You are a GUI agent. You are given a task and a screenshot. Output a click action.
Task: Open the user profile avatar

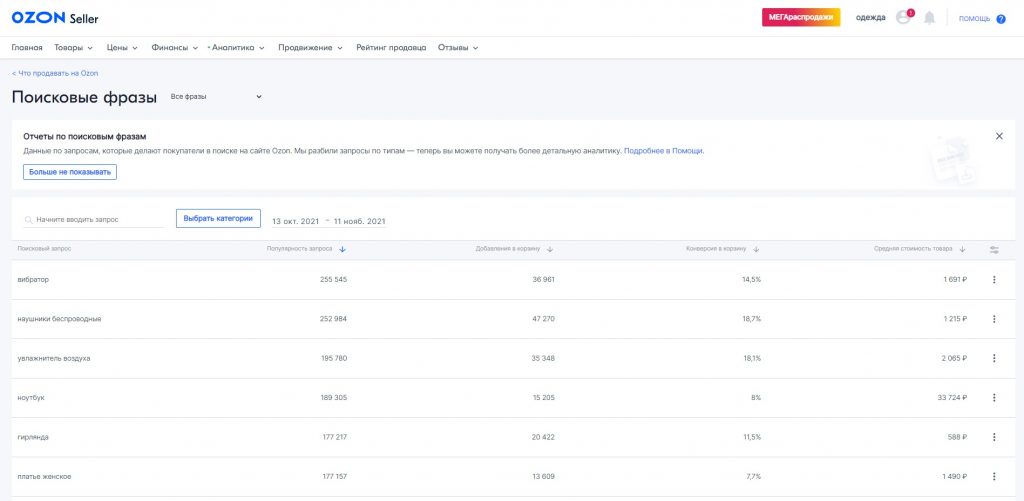[x=904, y=18]
